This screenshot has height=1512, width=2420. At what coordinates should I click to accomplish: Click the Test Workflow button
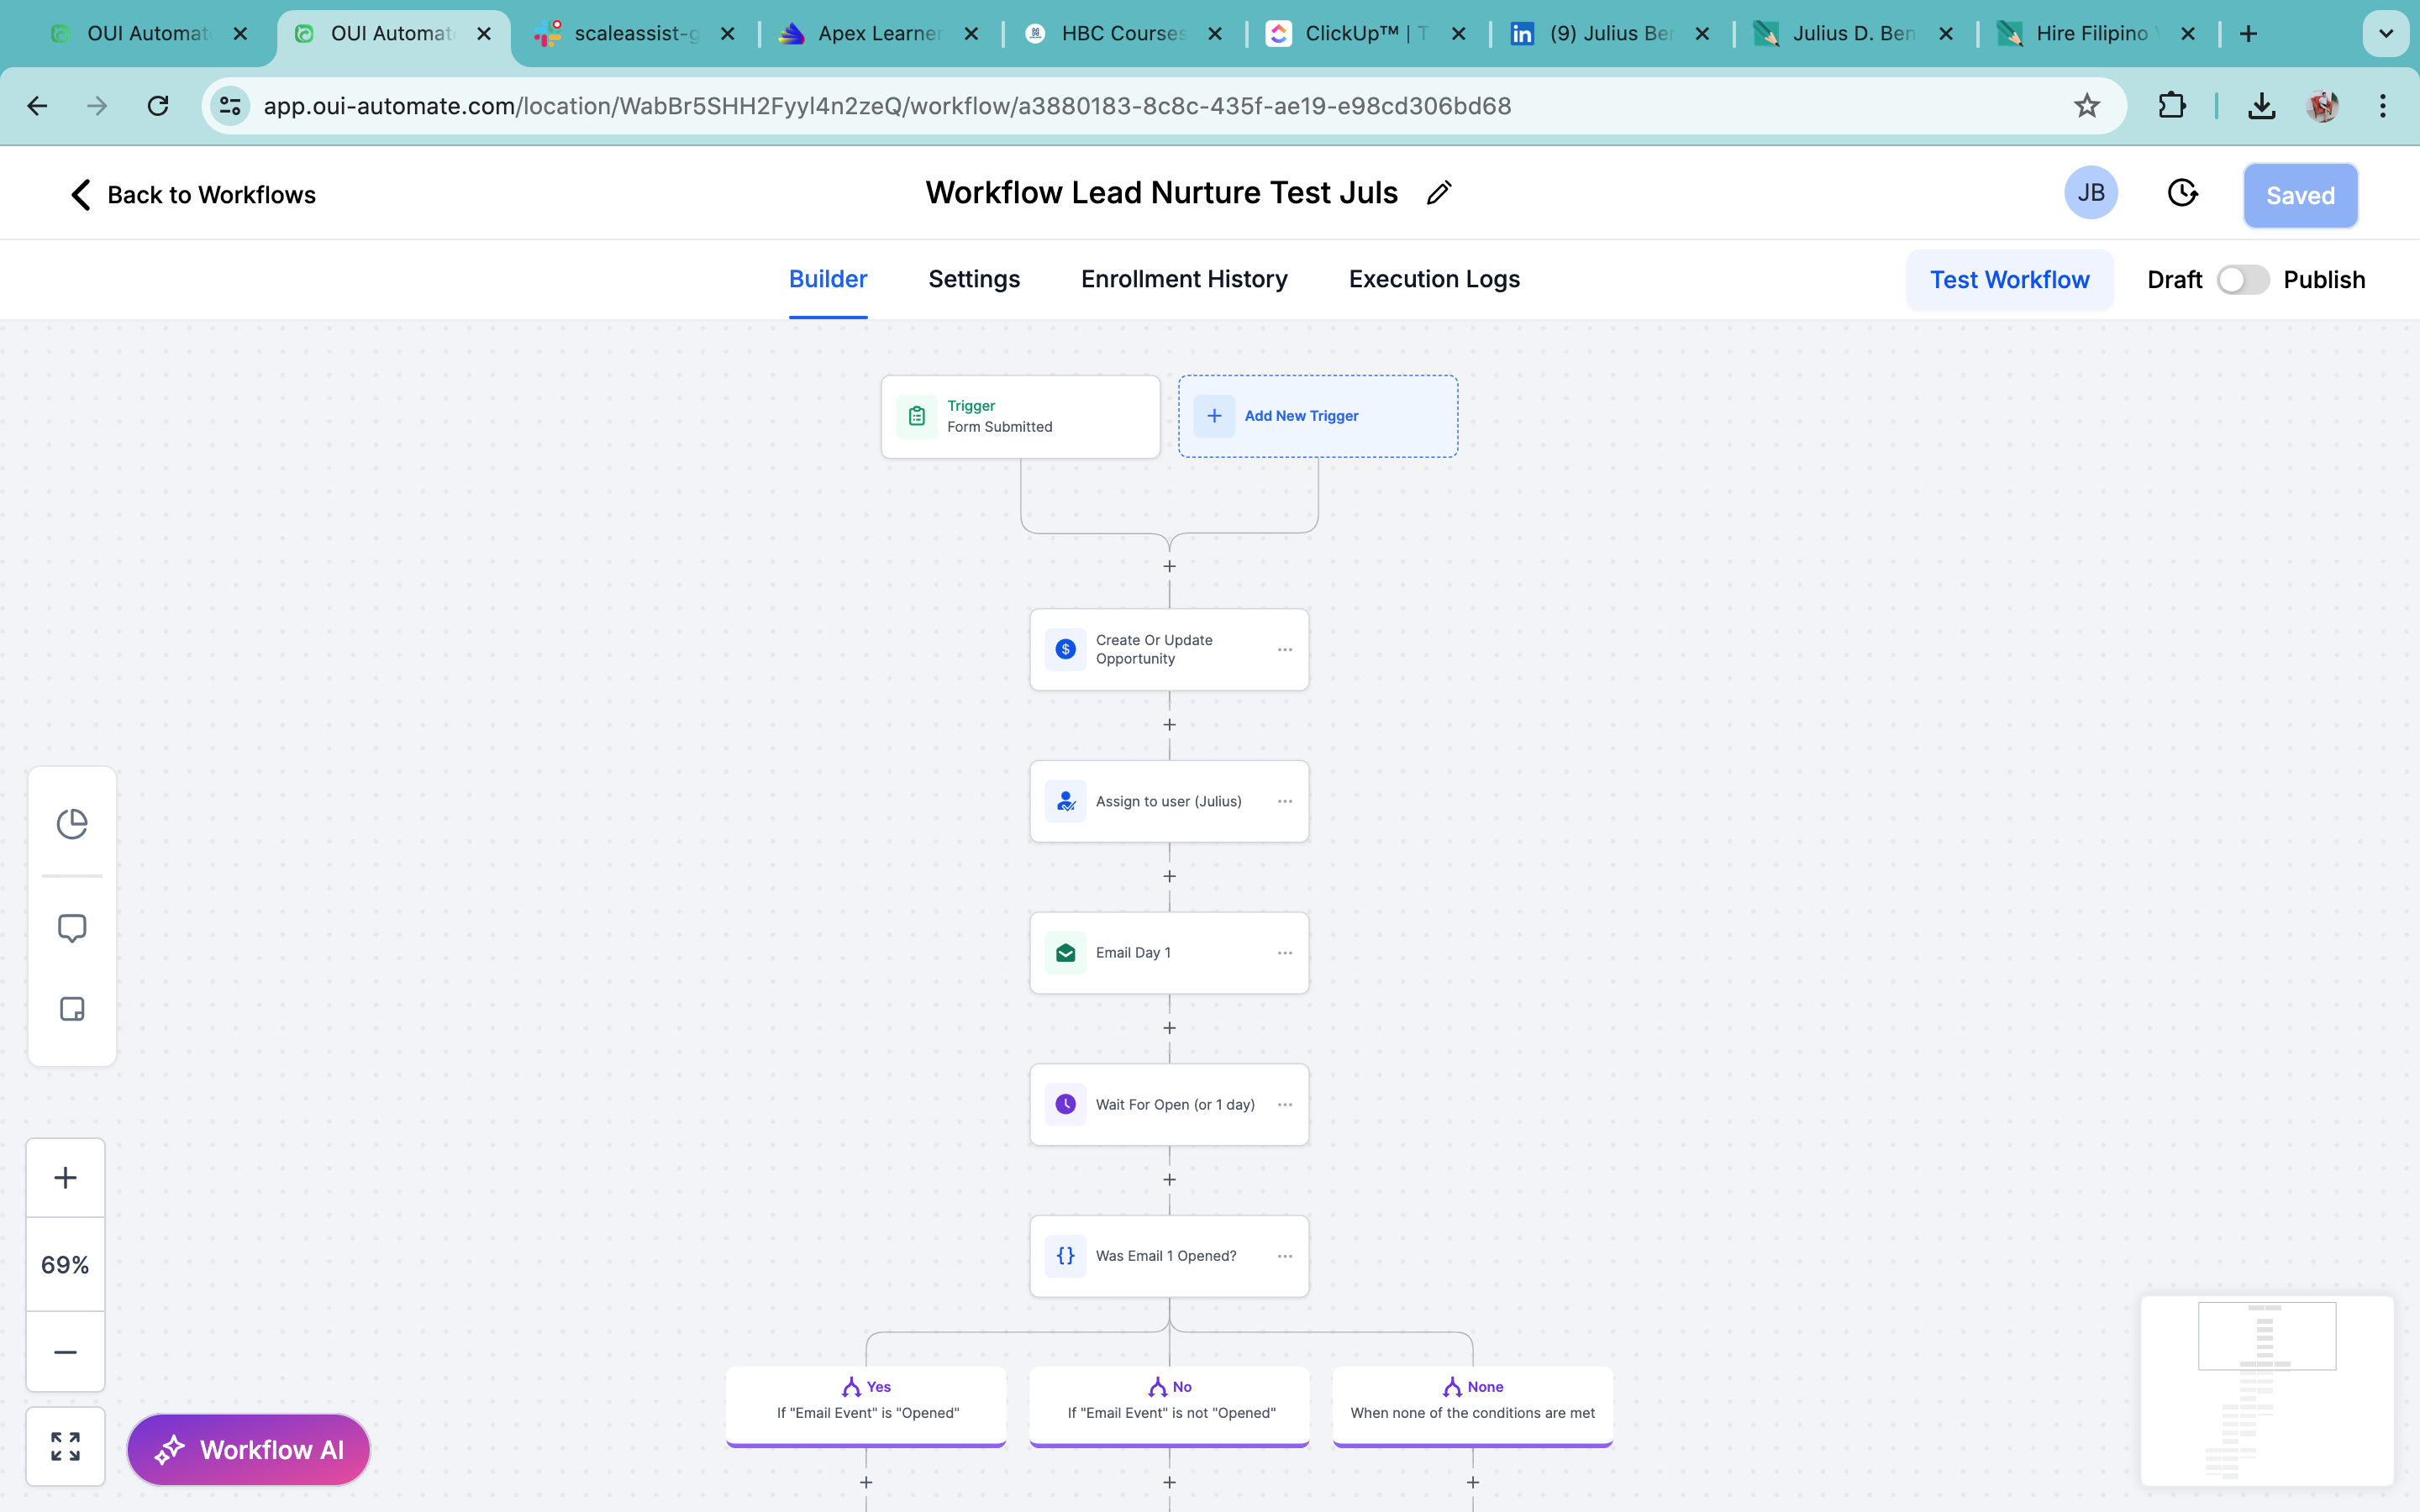(2009, 280)
